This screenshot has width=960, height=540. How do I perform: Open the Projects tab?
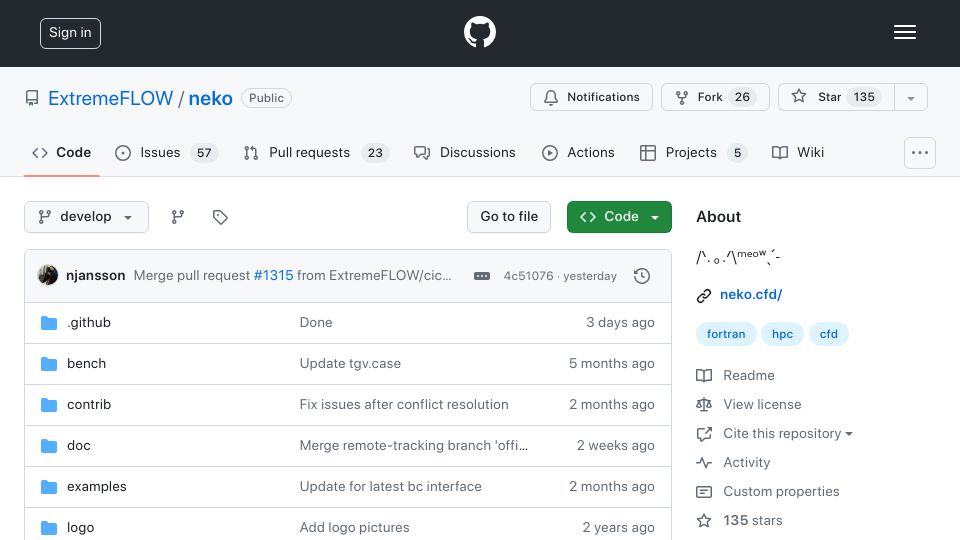click(x=692, y=152)
